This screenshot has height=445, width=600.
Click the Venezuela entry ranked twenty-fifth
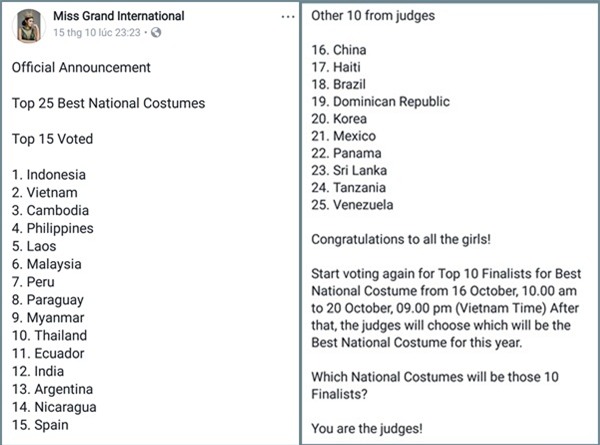point(355,205)
